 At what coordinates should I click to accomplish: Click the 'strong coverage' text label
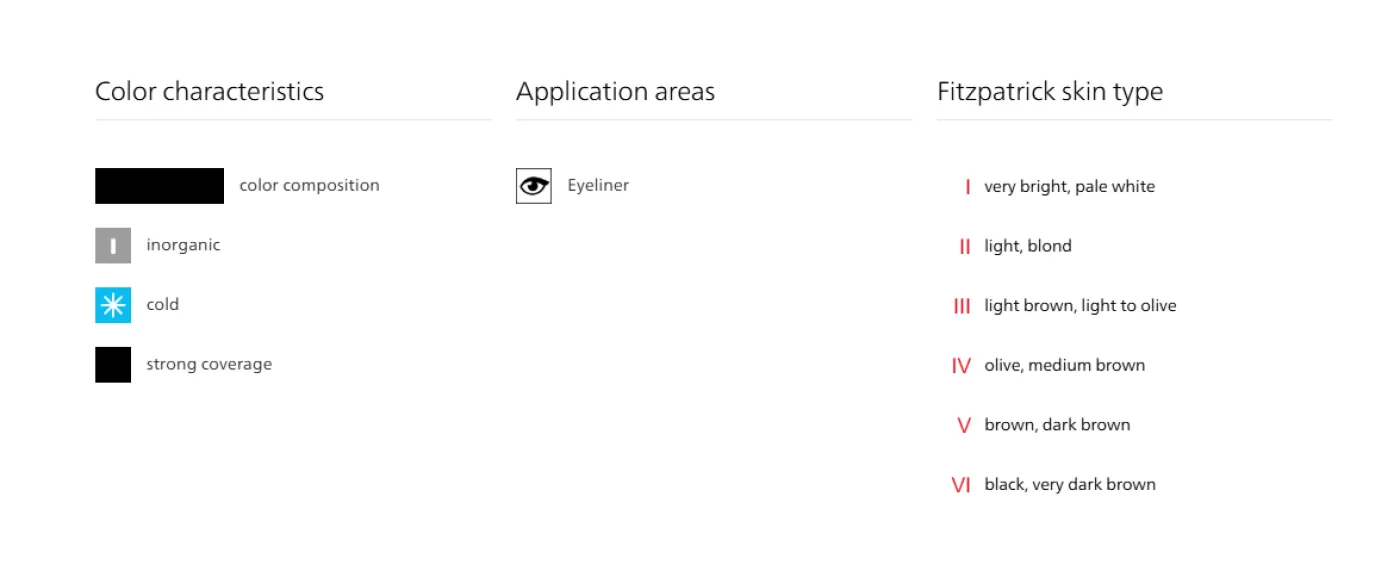pos(209,365)
